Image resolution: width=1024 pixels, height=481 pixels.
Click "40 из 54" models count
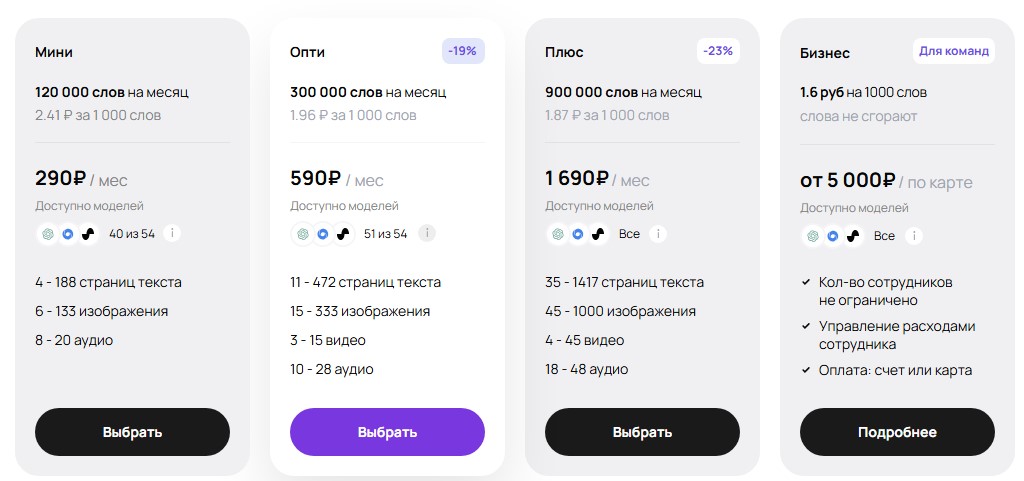click(x=132, y=234)
